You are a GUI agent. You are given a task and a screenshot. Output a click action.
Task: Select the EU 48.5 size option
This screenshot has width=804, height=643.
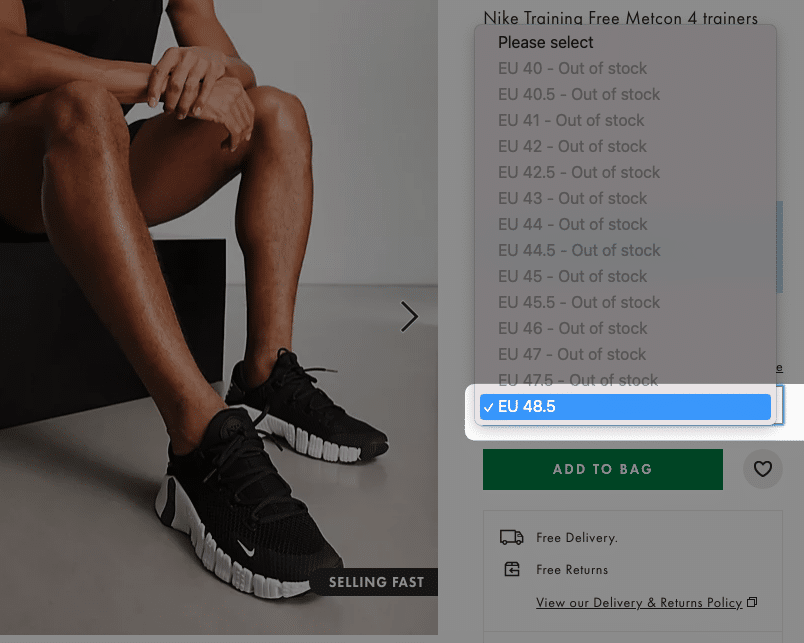(625, 407)
